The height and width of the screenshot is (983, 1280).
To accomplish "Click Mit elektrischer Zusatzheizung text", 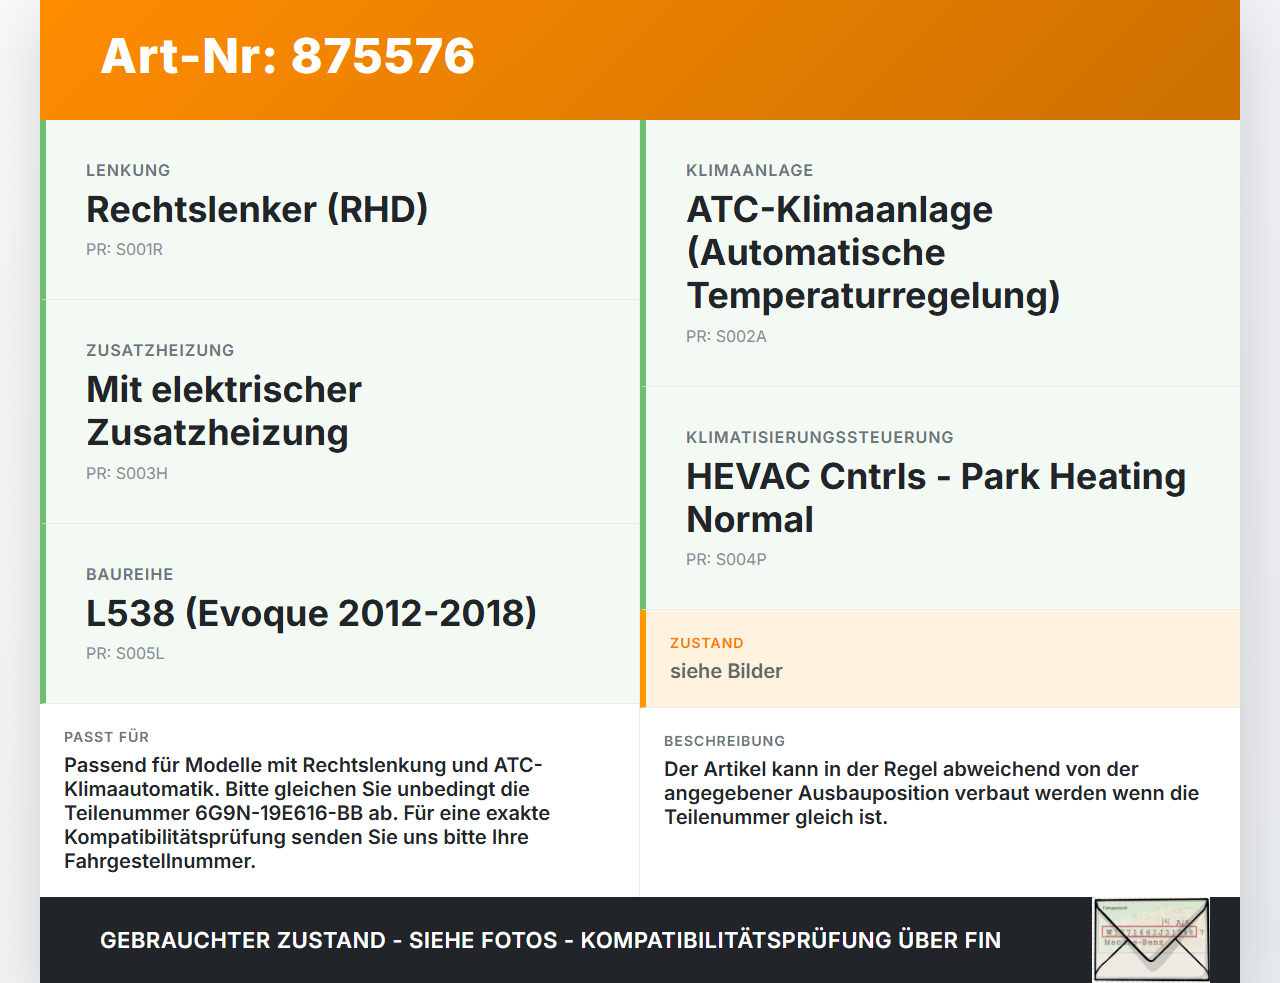I will [224, 411].
